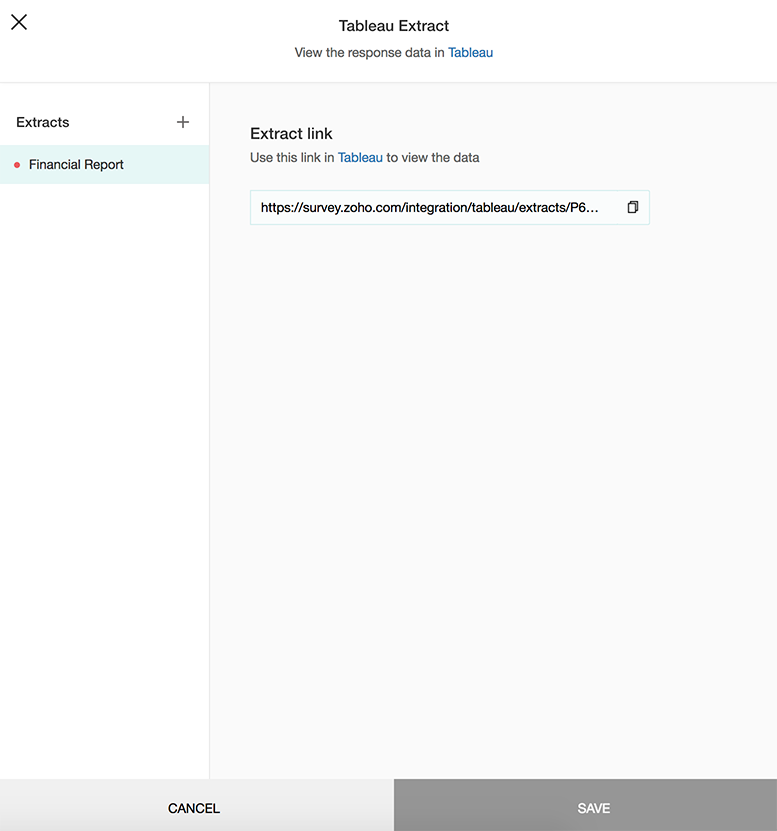Confirm changes with SAVE
Image resolution: width=777 pixels, height=831 pixels.
pos(593,808)
